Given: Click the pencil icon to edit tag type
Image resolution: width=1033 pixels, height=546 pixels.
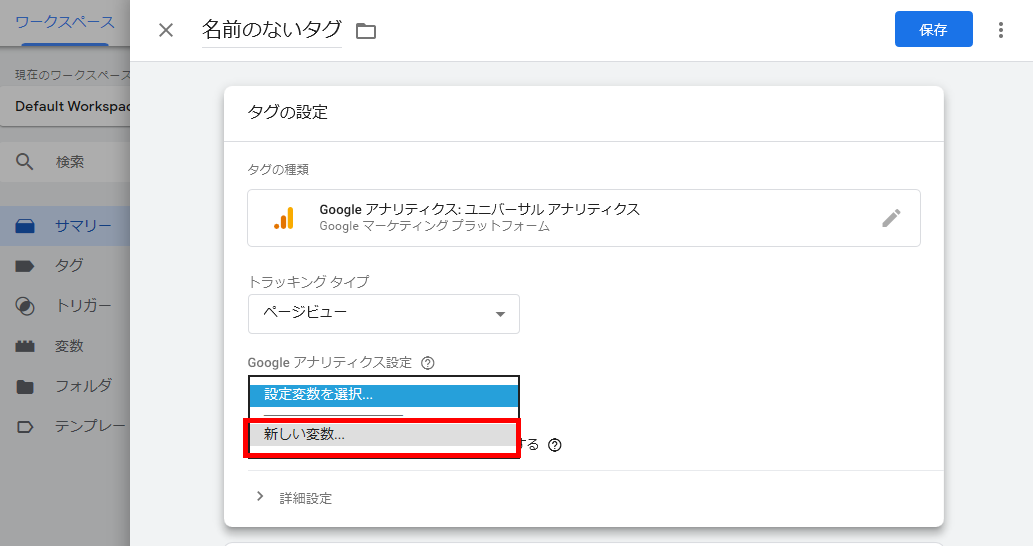Looking at the screenshot, I should pyautogui.click(x=891, y=218).
